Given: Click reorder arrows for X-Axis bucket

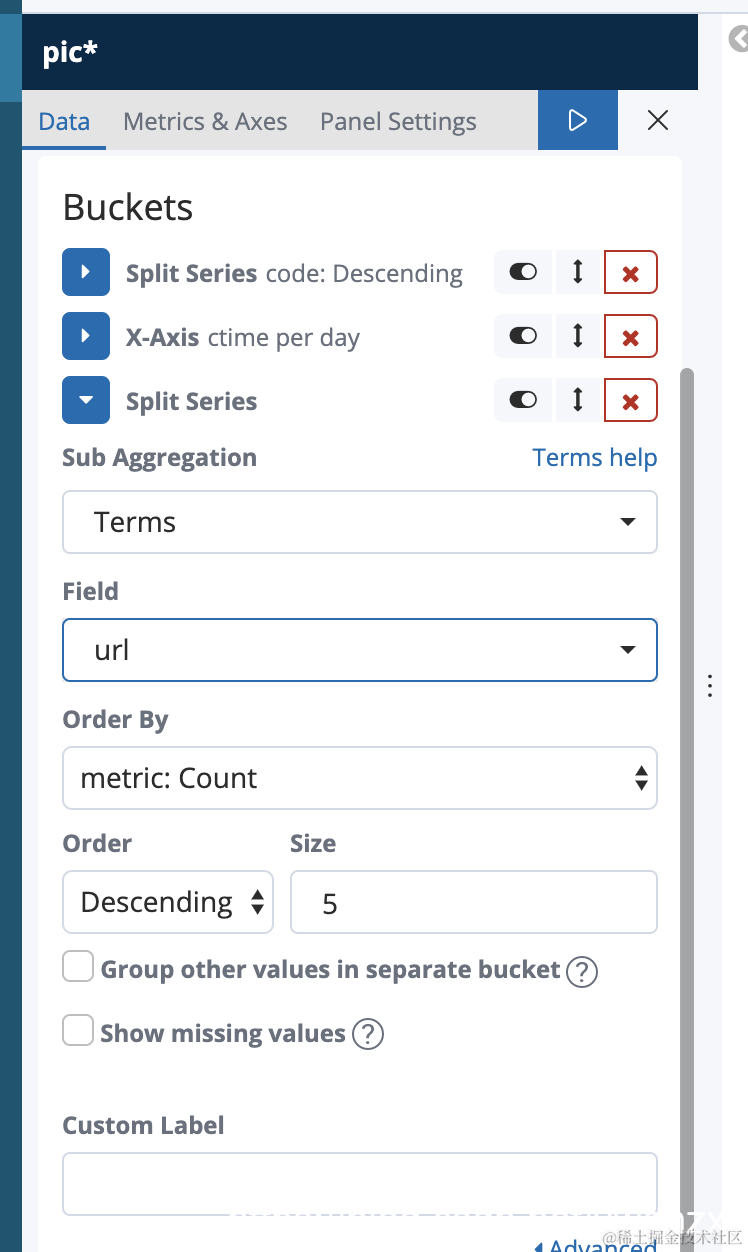Looking at the screenshot, I should point(577,336).
